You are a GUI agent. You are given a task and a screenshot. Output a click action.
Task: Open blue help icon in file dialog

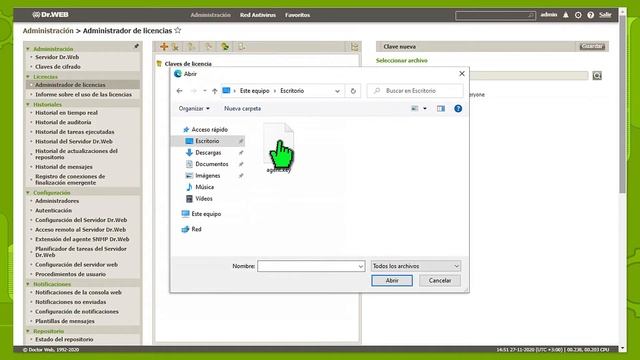click(458, 109)
